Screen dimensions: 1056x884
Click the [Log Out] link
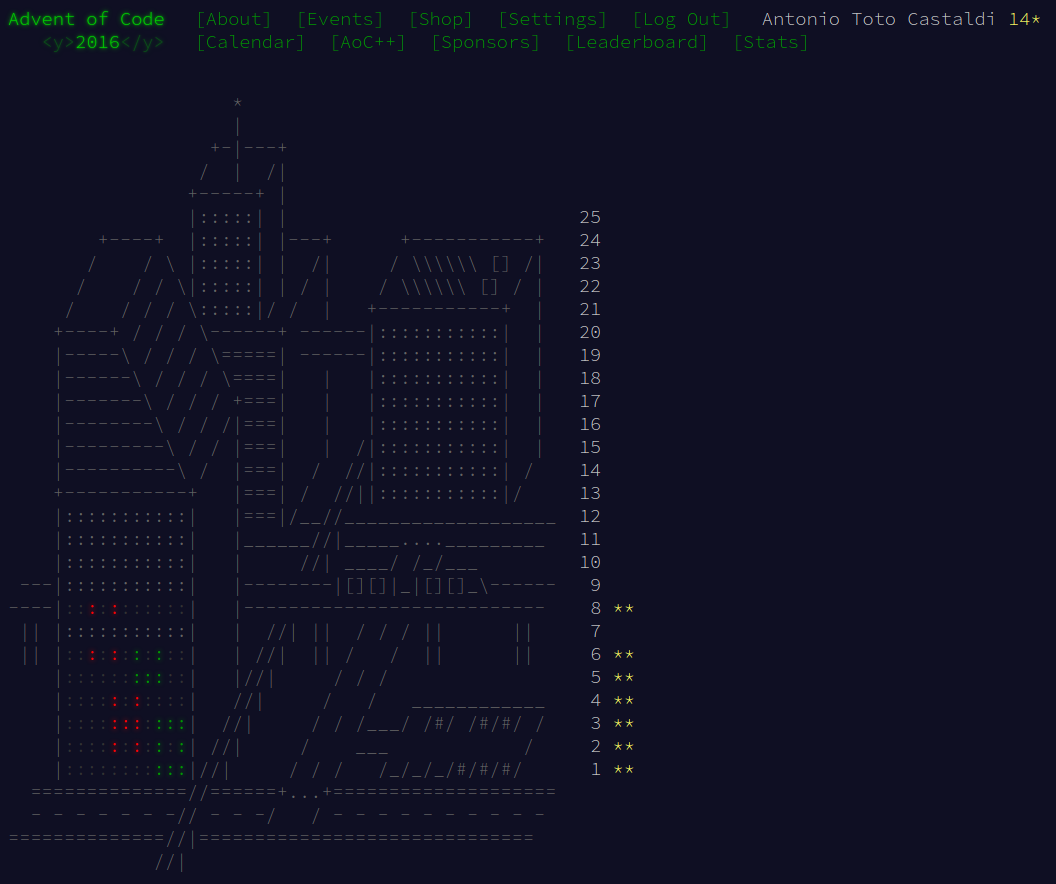(x=682, y=19)
